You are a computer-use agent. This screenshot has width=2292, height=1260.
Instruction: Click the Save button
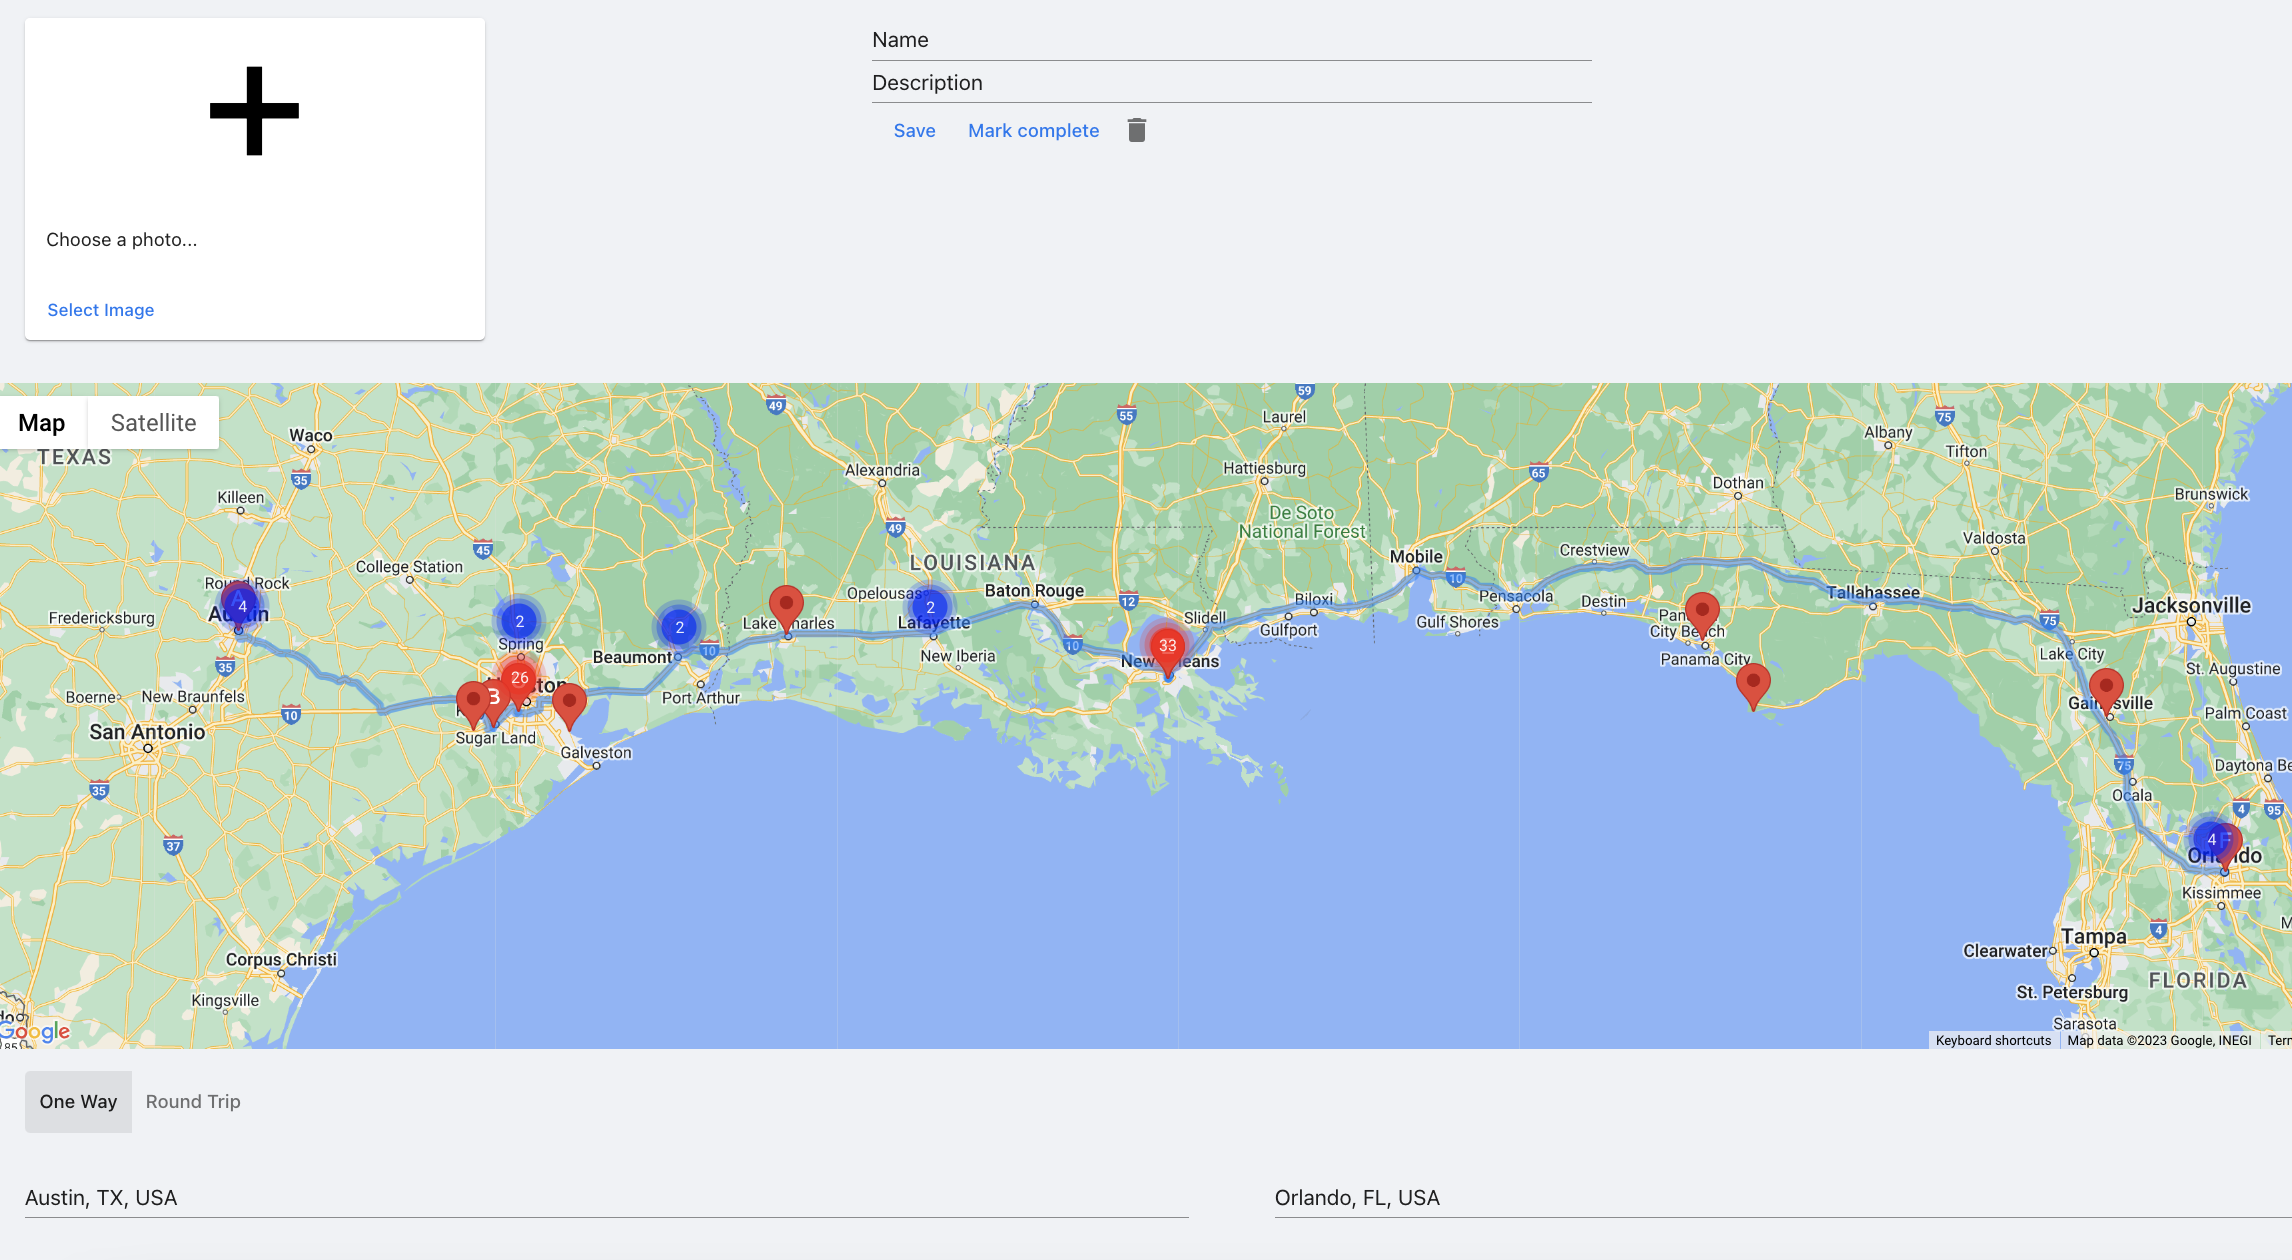(x=914, y=131)
